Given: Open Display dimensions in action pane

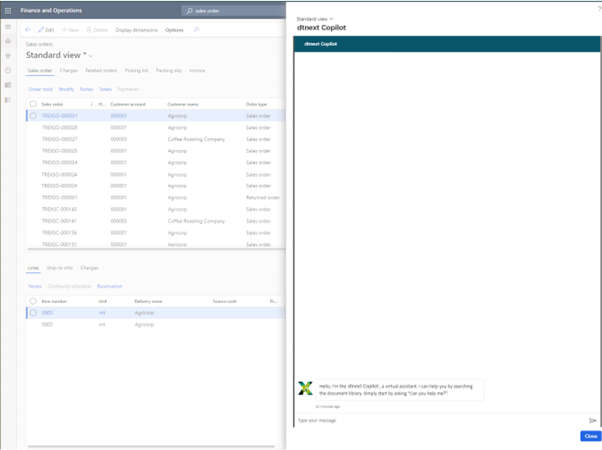Looking at the screenshot, I should pos(136,30).
